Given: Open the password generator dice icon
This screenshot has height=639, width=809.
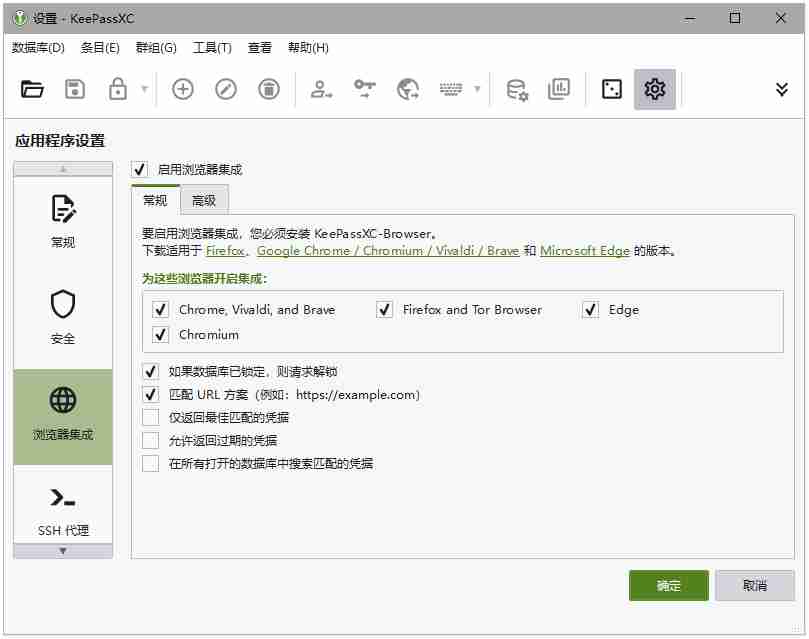Looking at the screenshot, I should pyautogui.click(x=612, y=89).
